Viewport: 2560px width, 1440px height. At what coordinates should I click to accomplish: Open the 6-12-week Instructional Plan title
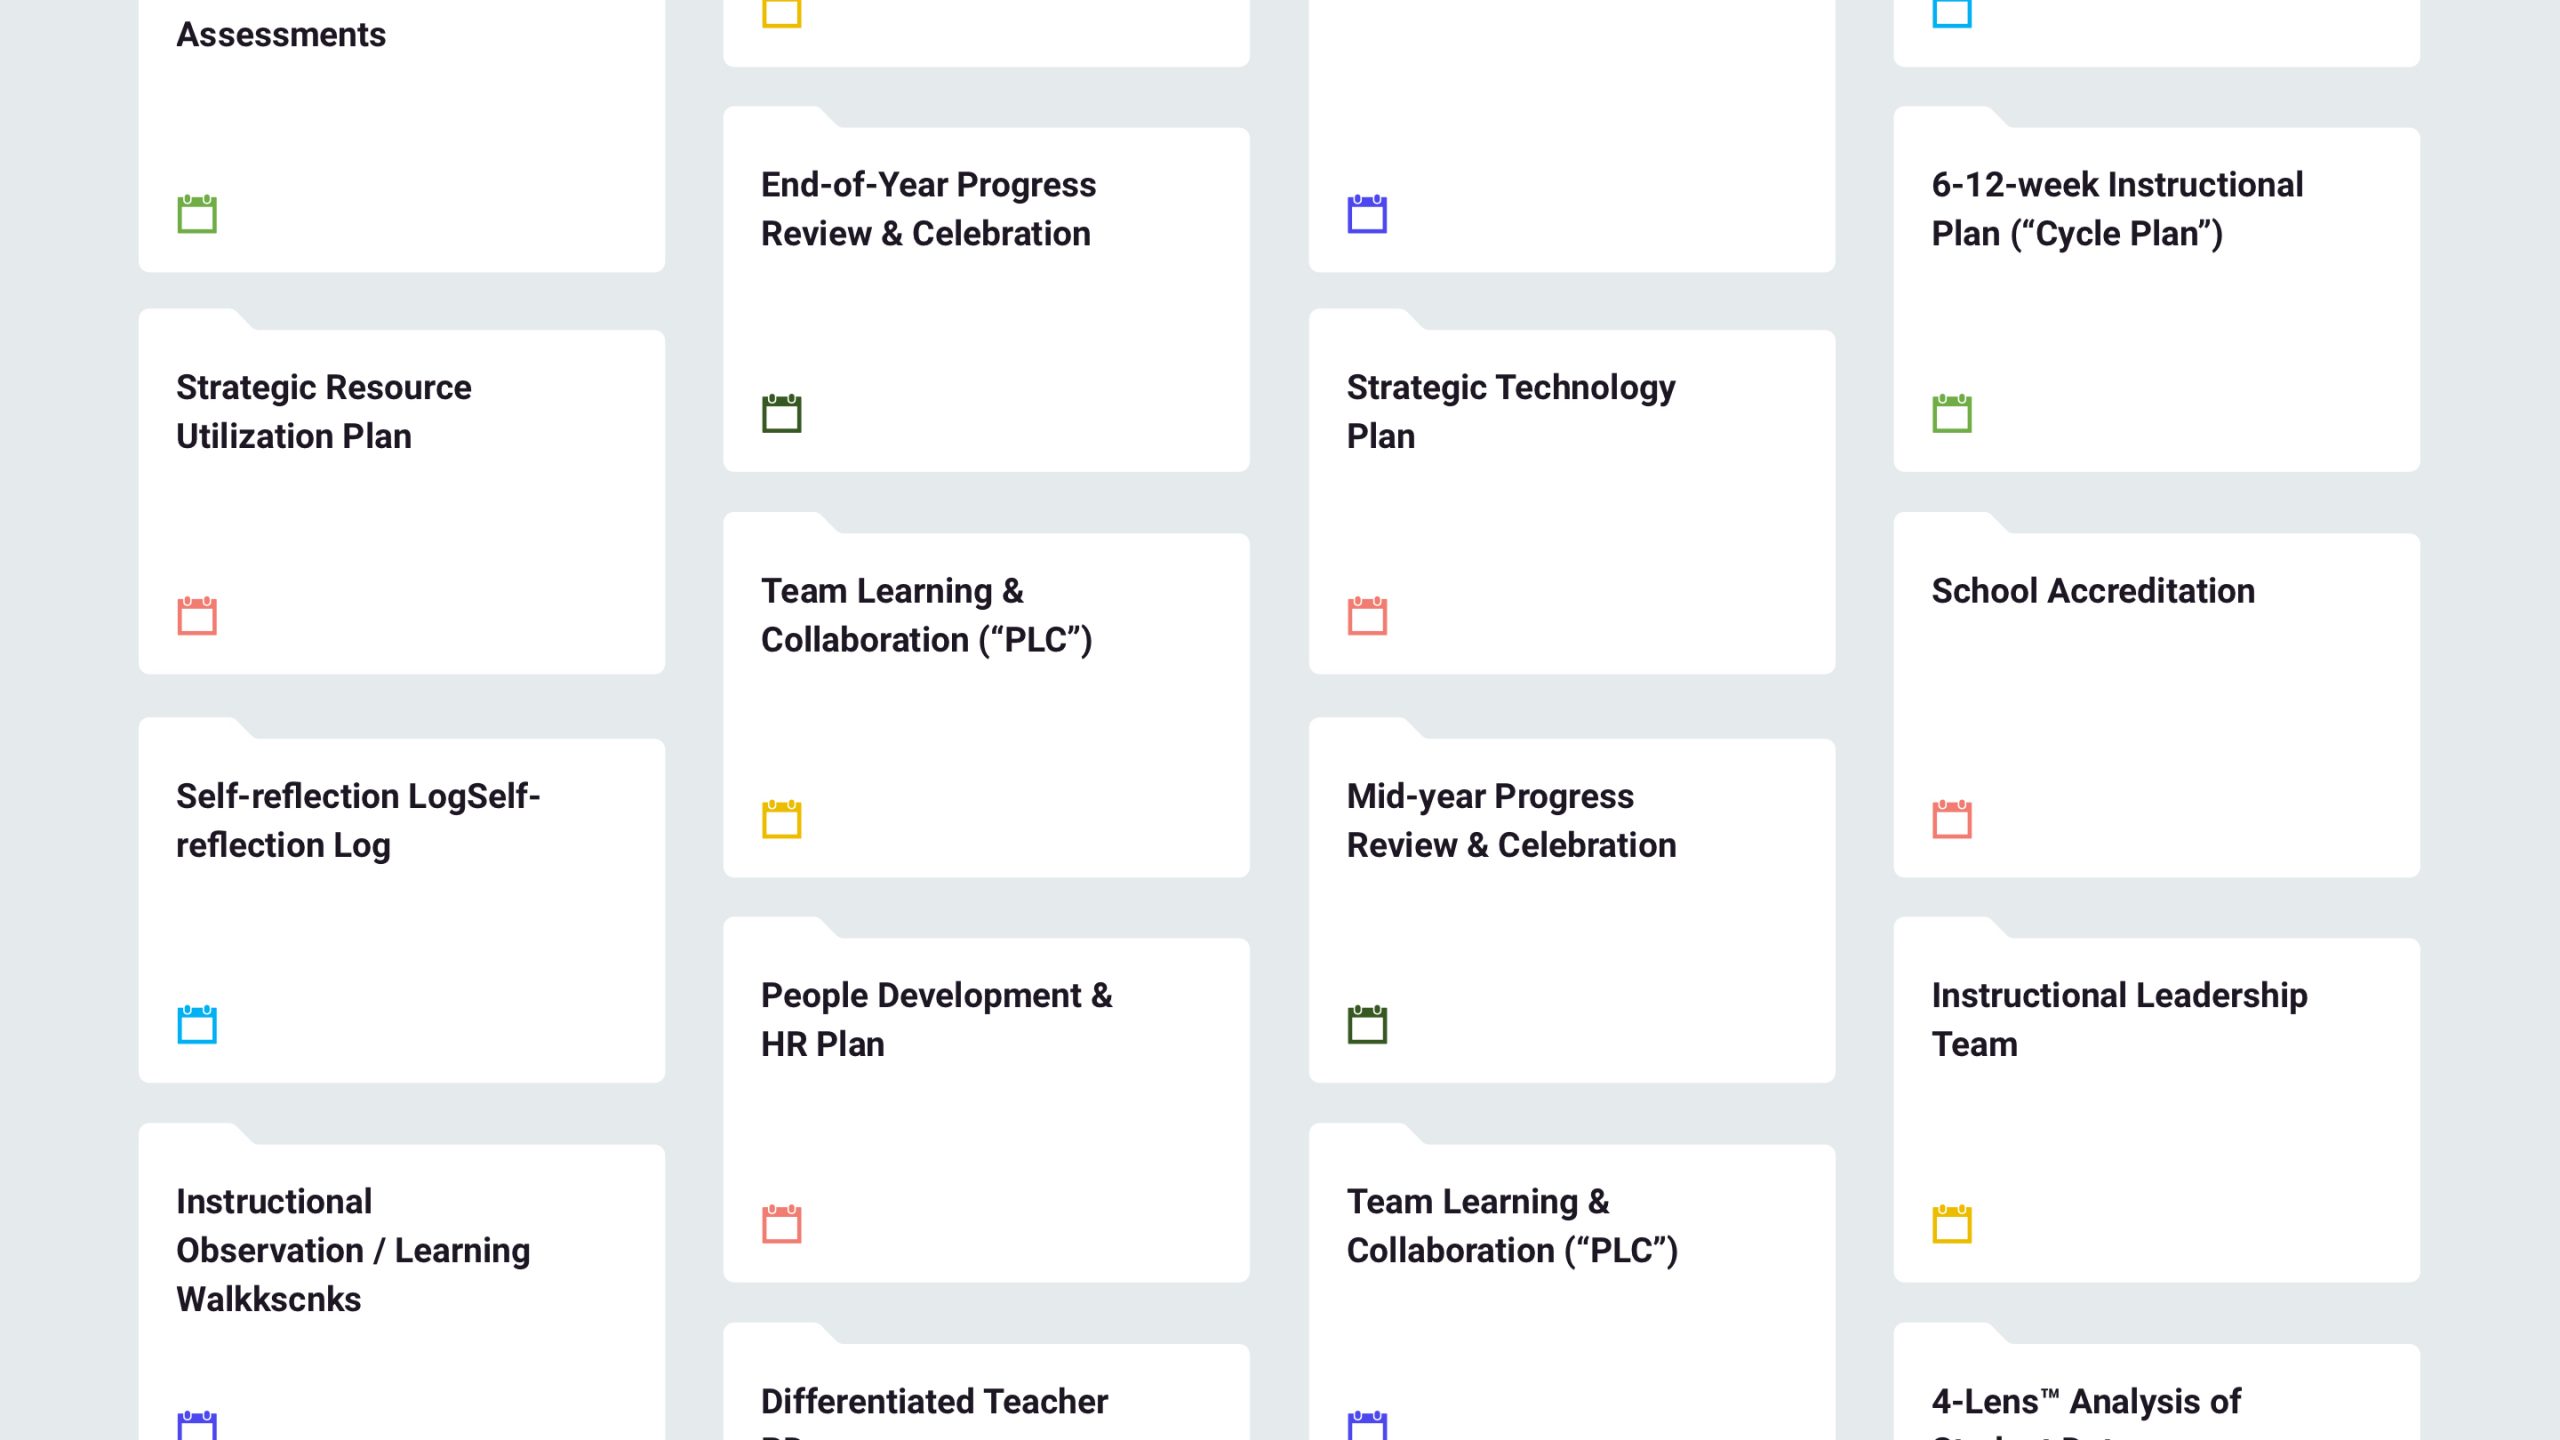(2116, 209)
